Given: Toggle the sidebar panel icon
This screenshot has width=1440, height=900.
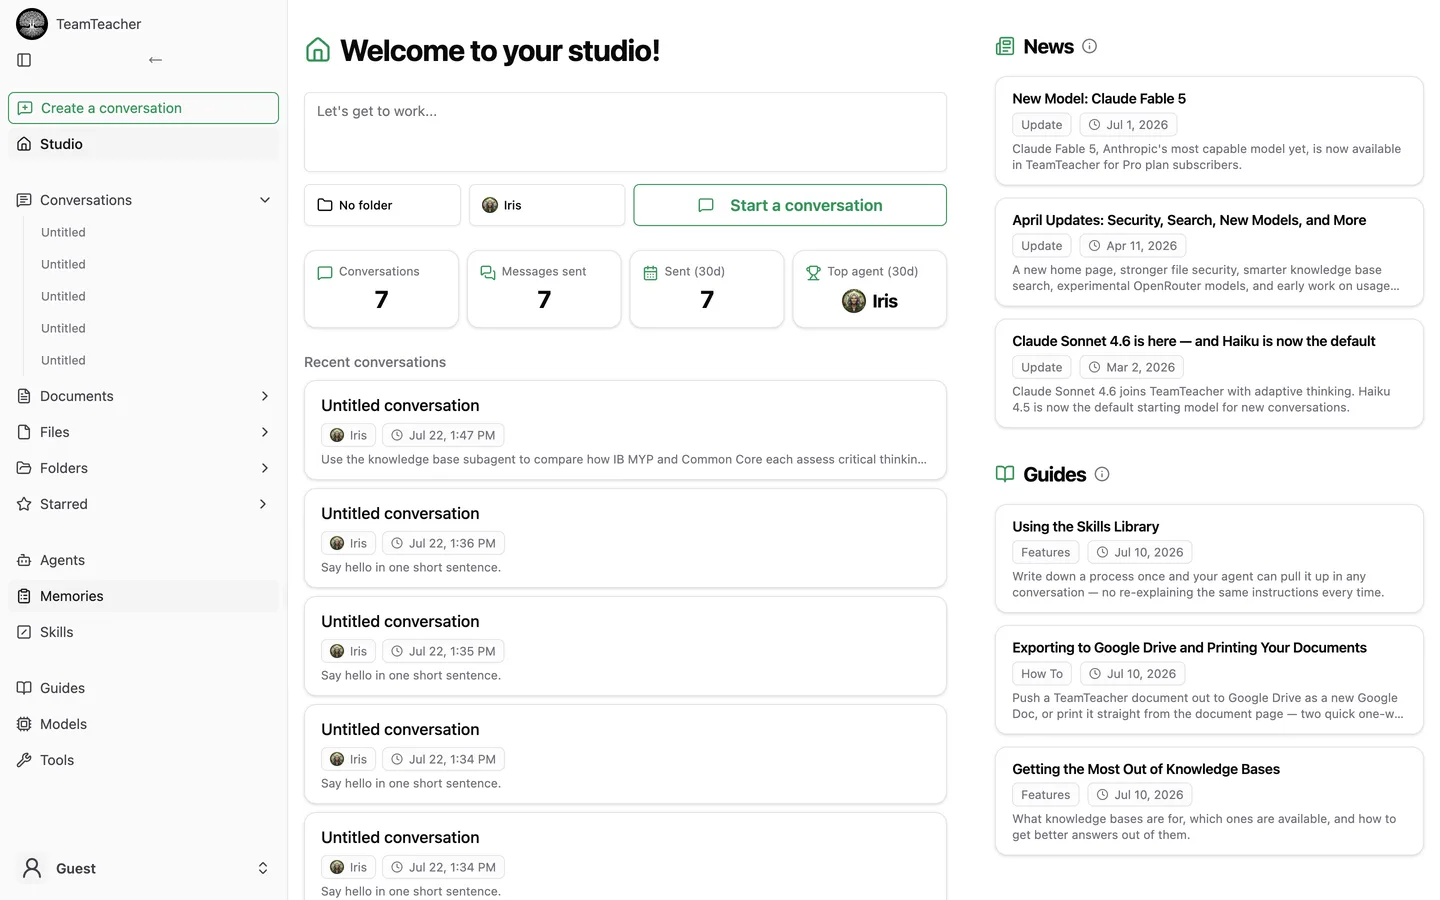Looking at the screenshot, I should point(24,60).
